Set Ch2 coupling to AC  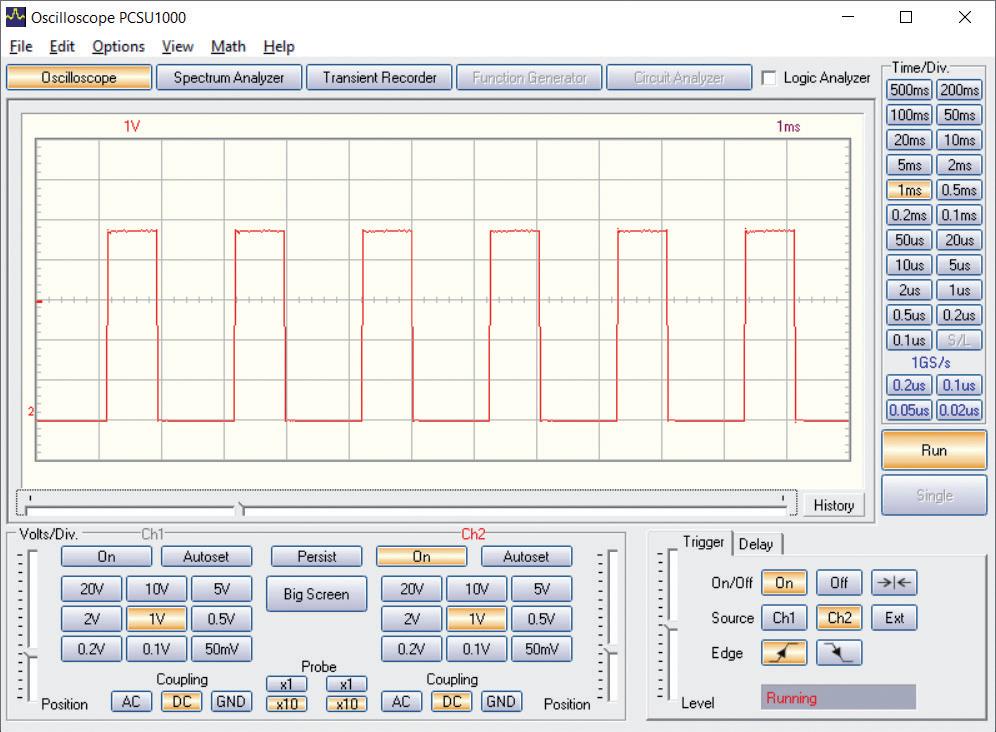(x=401, y=701)
